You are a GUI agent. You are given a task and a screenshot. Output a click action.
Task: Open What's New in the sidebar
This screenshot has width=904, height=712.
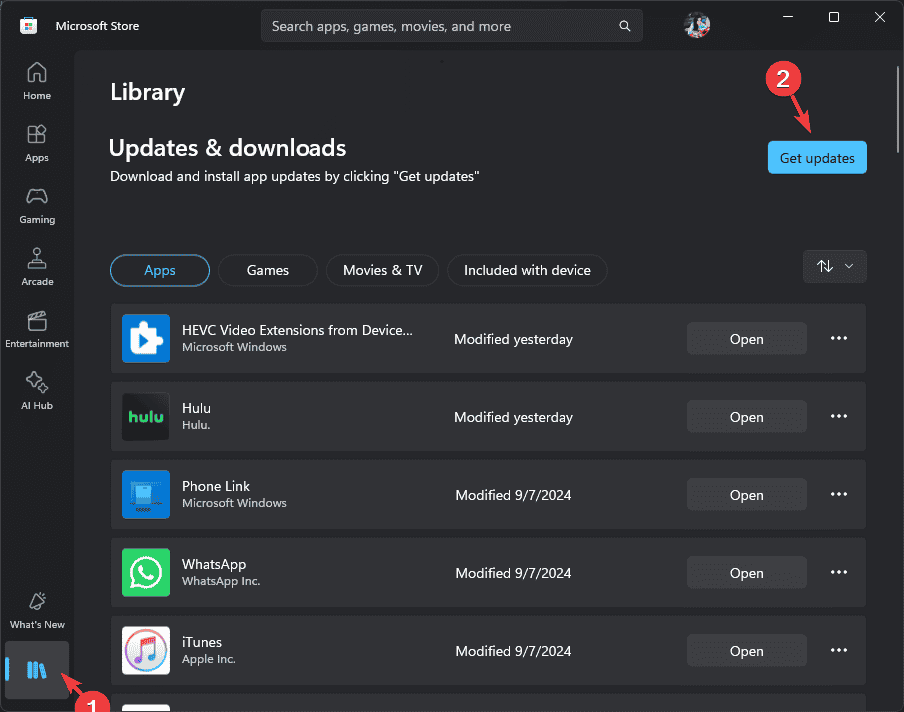click(x=37, y=610)
